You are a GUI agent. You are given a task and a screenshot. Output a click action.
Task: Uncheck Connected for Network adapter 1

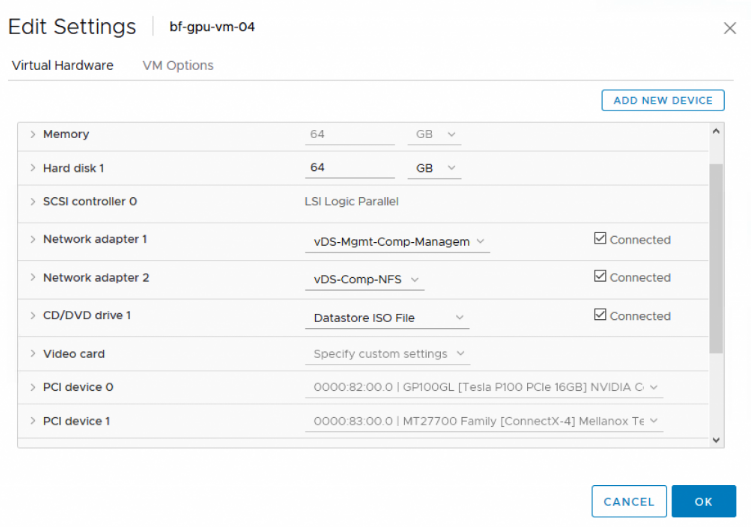pos(600,239)
